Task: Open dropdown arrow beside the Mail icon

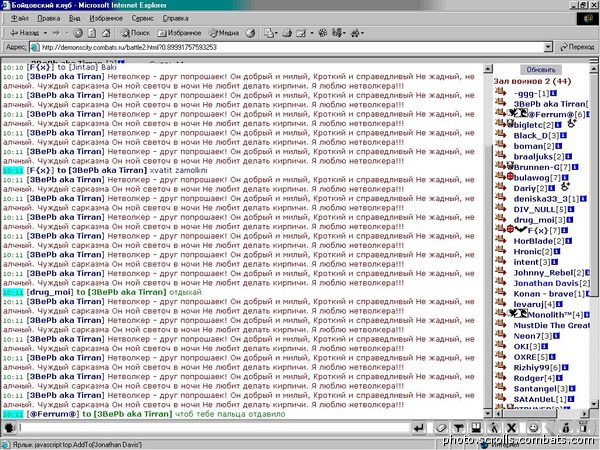Action: click(276, 33)
